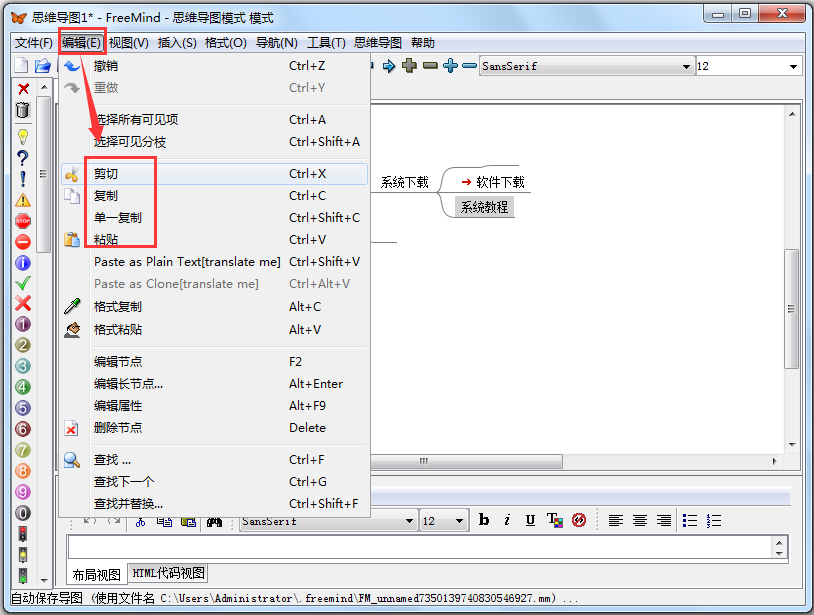Open the 帮助 menu
Screen dimensions: 814x615
coord(423,43)
